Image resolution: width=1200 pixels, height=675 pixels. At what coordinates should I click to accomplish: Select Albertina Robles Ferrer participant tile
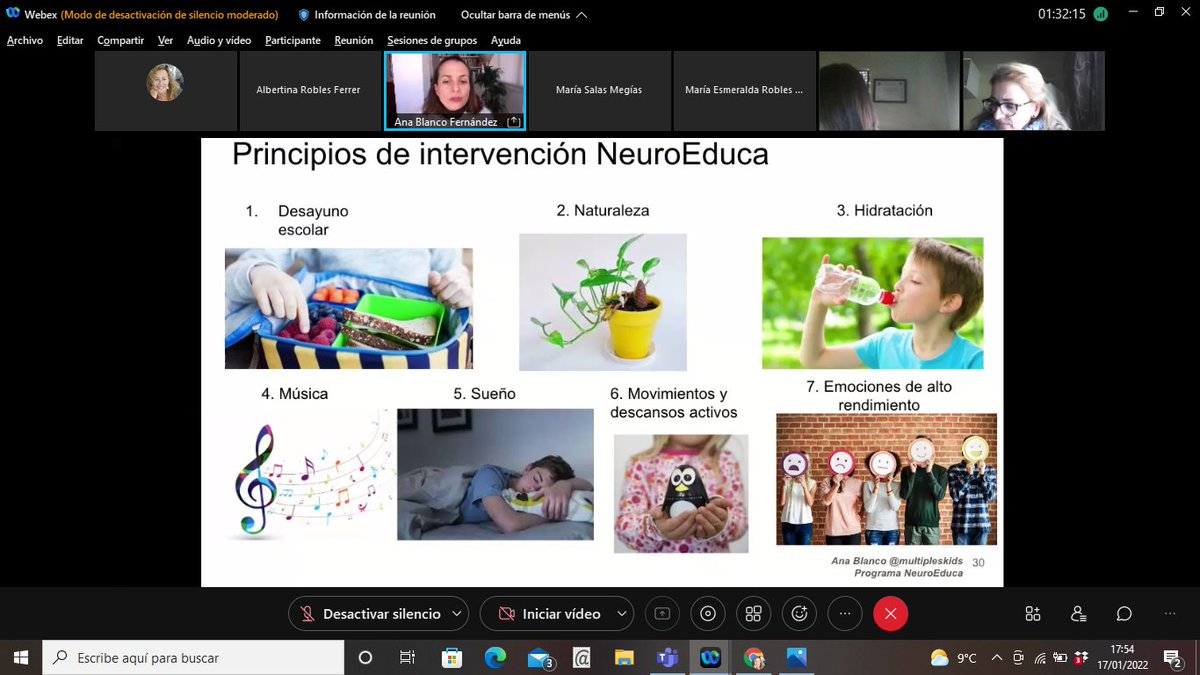pos(310,91)
